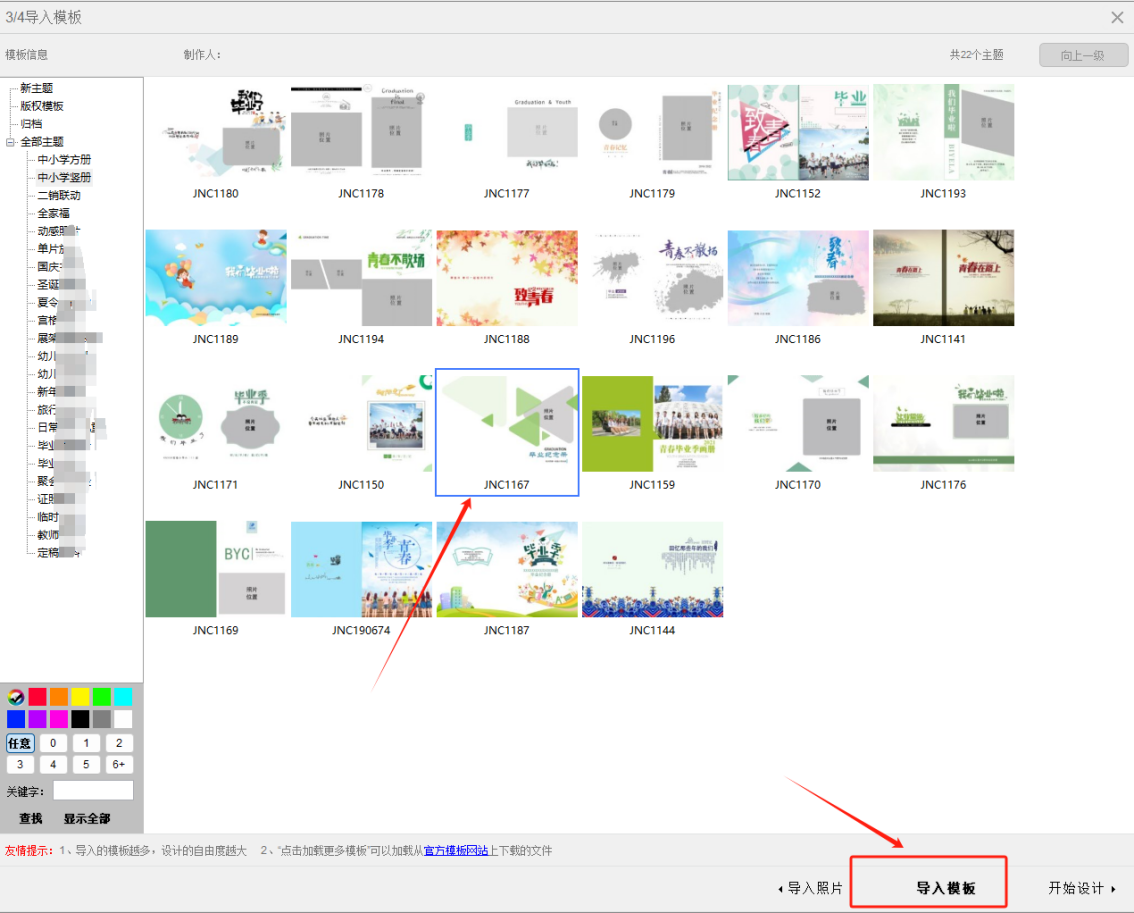Proceed to 开始设计 step
Viewport: 1134px width, 913px height.
(x=1082, y=888)
